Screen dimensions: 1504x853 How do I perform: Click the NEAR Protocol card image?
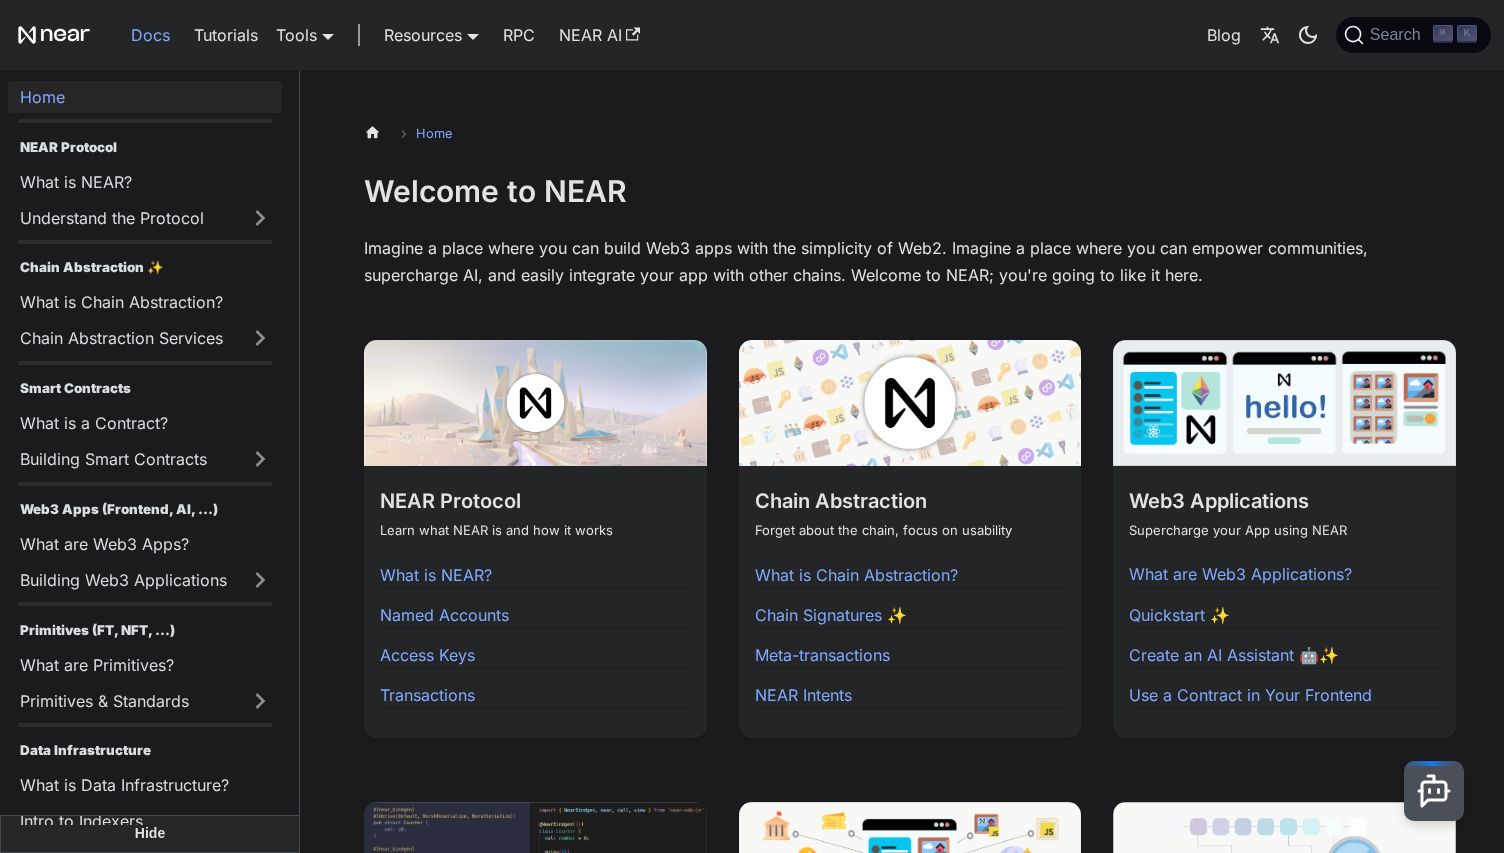(535, 403)
